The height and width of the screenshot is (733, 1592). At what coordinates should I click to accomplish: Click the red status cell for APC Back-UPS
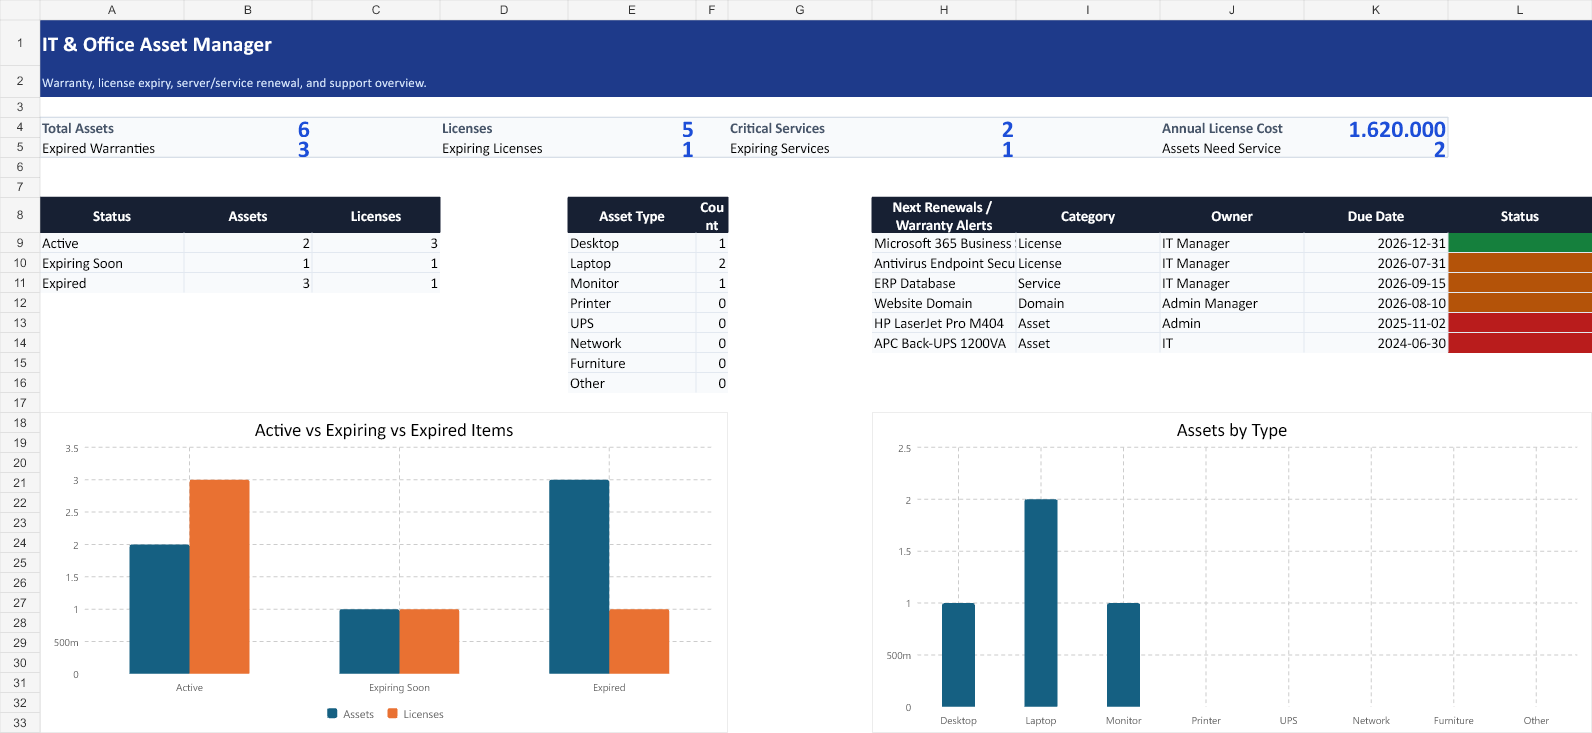1520,343
